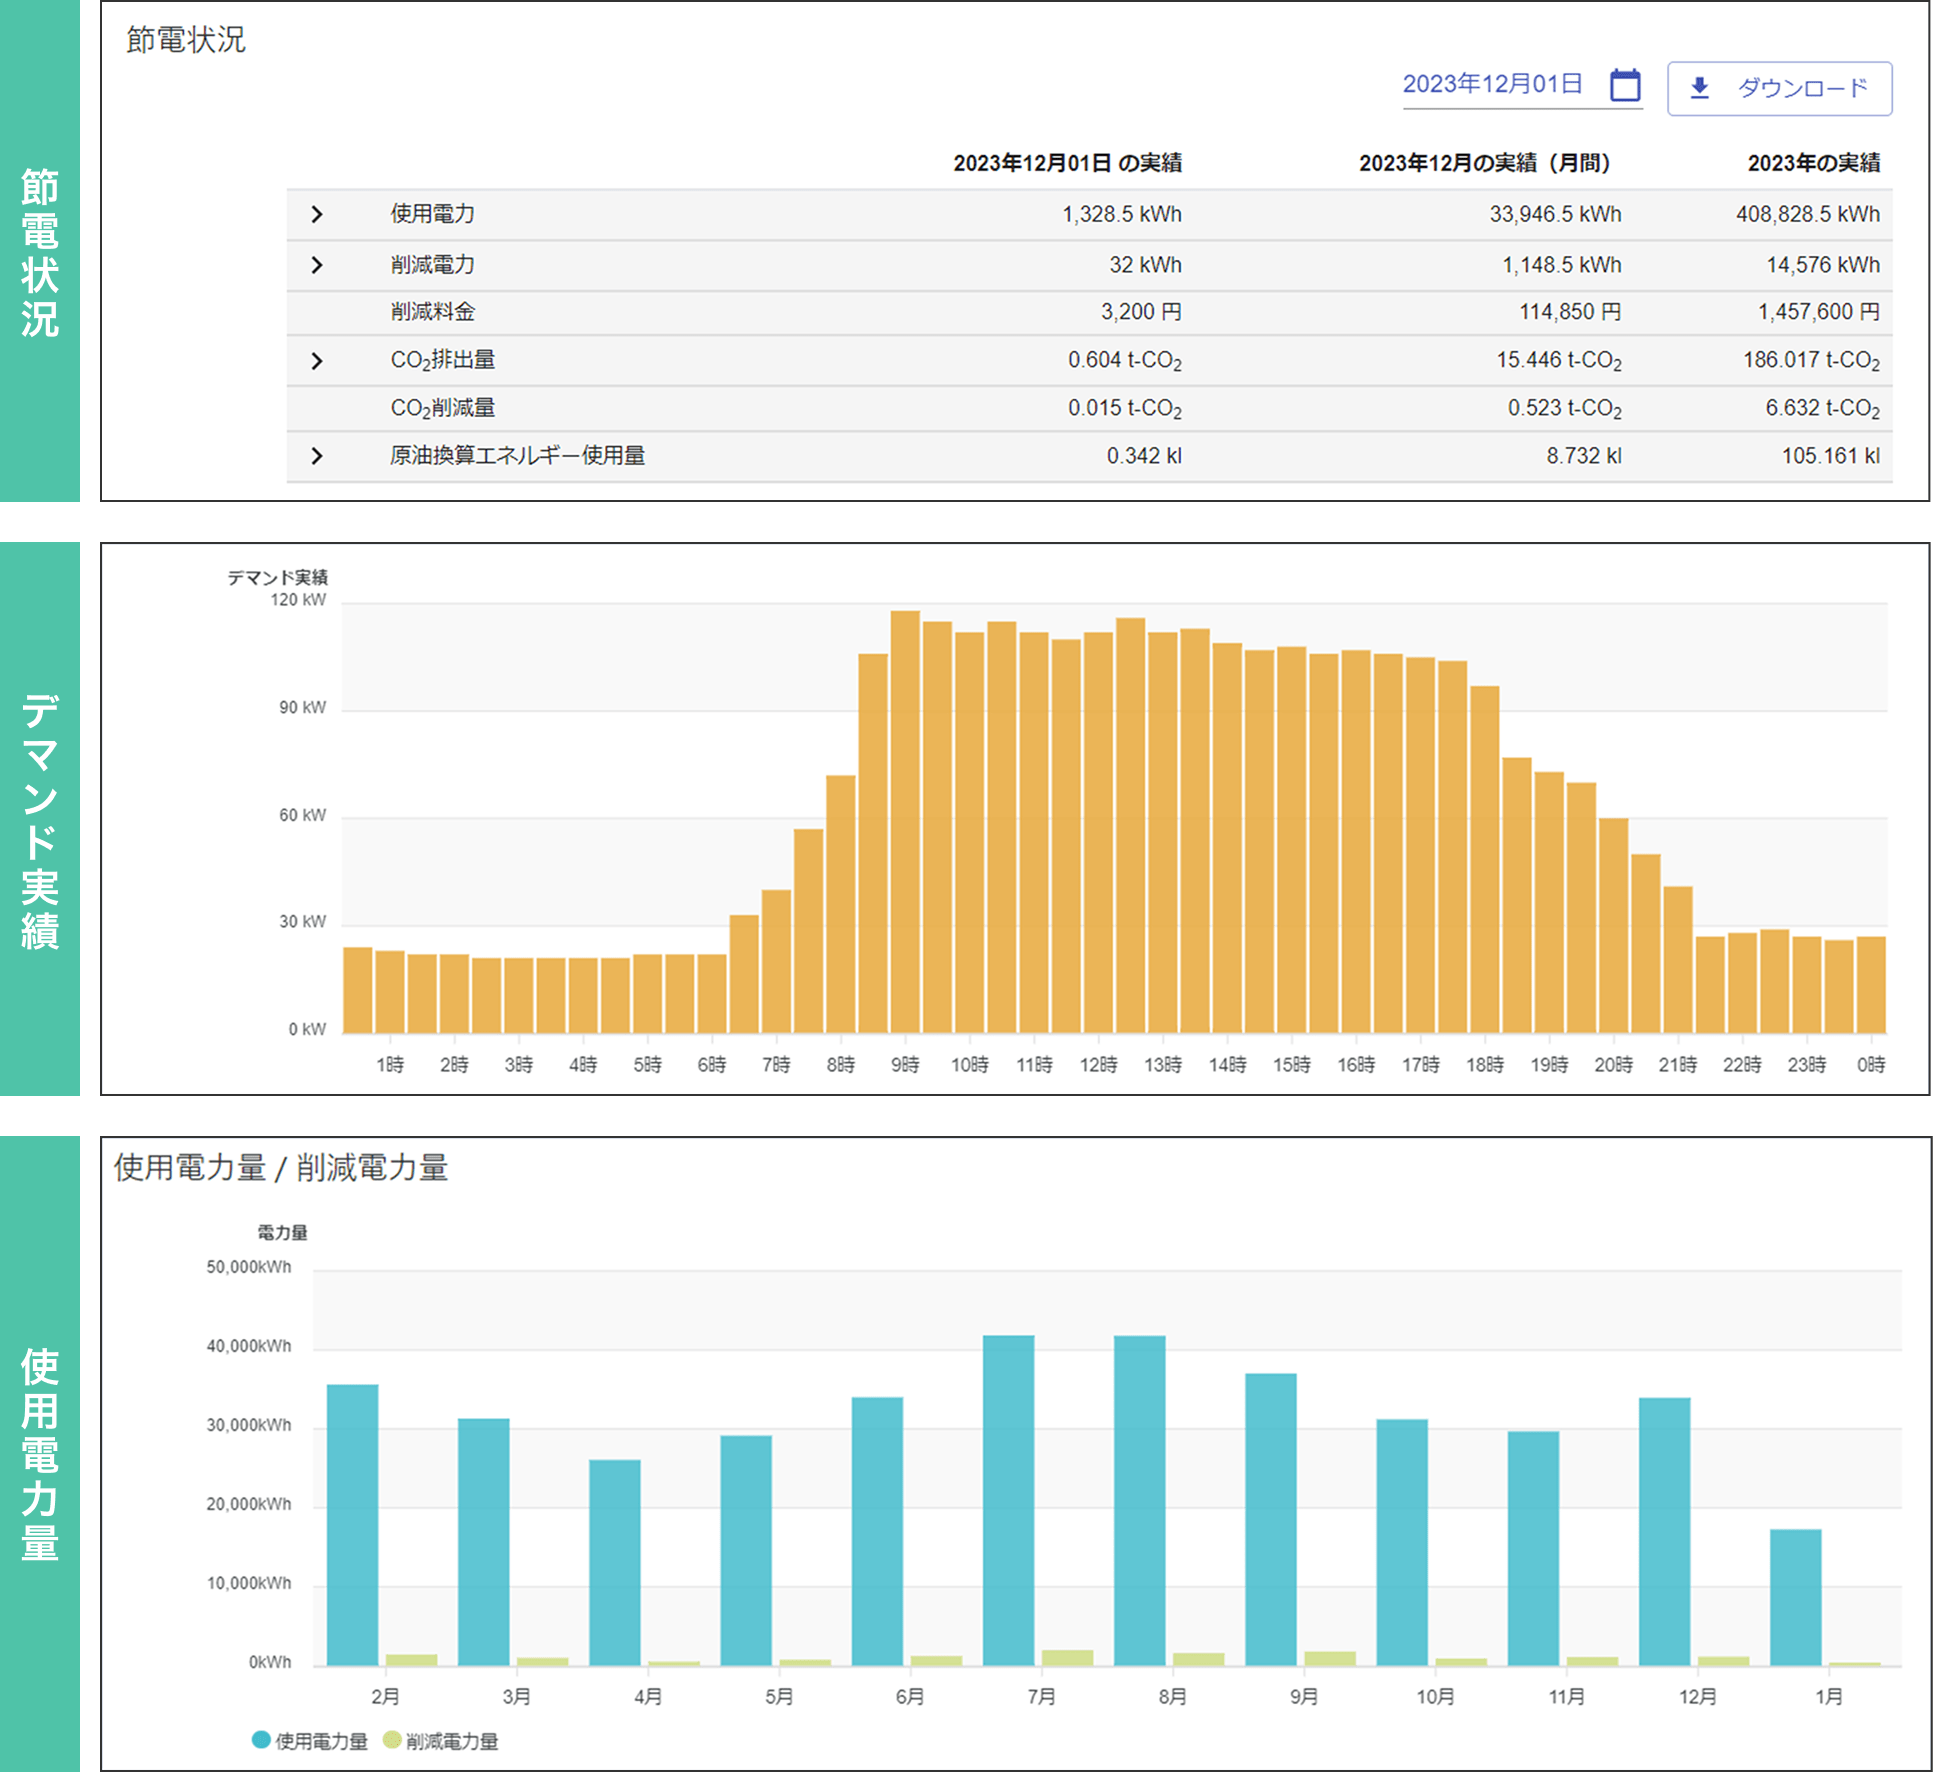Click the 9月 green reduction bar
This screenshot has width=1933, height=1772.
pos(1330,1658)
